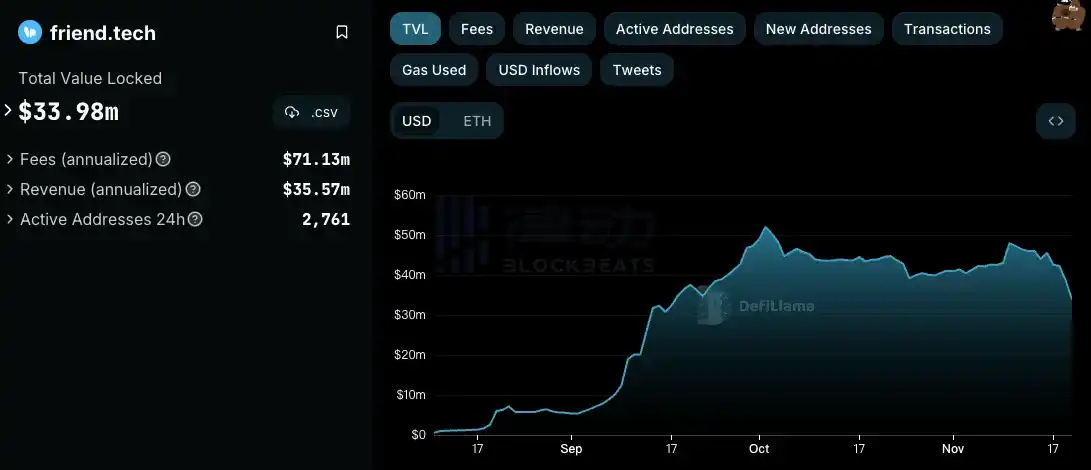Image resolution: width=1091 pixels, height=470 pixels.
Task: Switch chart denomination to ETH
Action: coord(477,121)
